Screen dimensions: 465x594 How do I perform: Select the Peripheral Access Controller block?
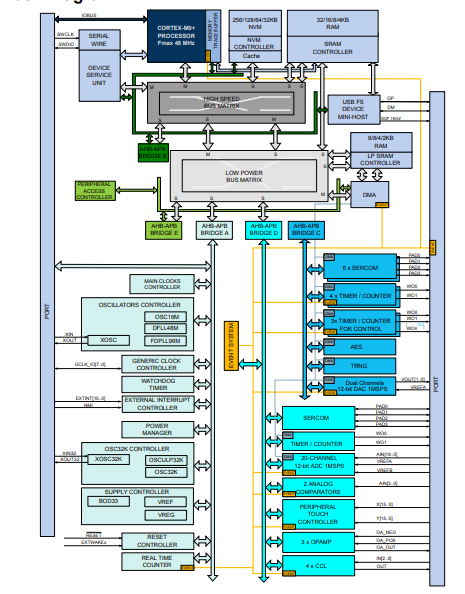(95, 191)
